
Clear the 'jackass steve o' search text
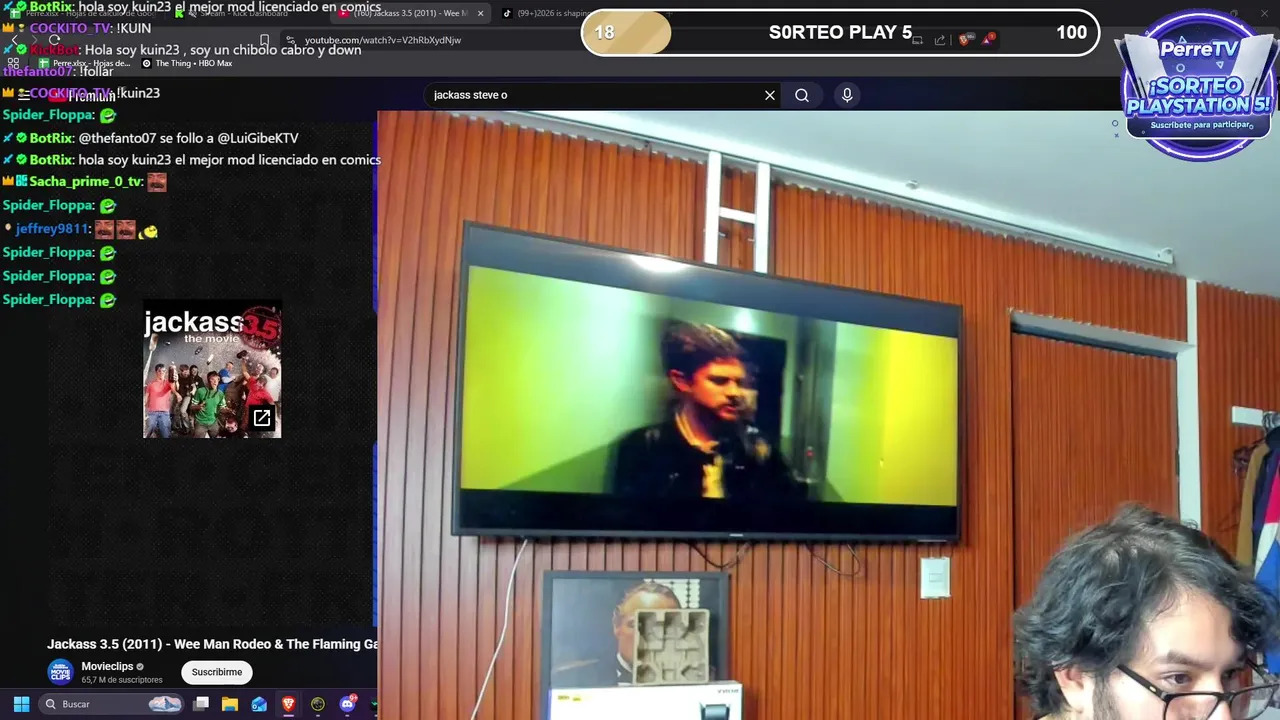[770, 95]
